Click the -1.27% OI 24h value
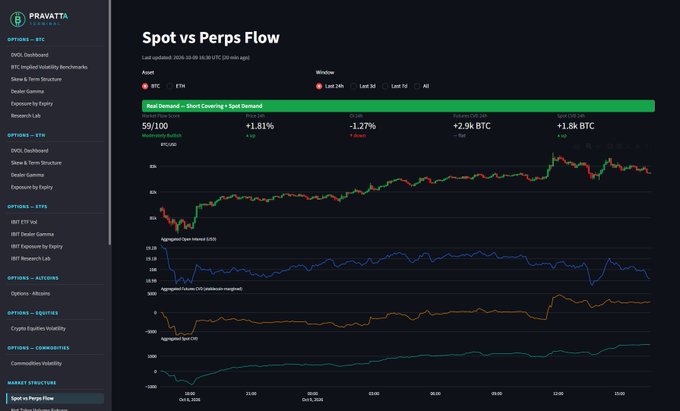The image size is (680, 411). (x=363, y=126)
